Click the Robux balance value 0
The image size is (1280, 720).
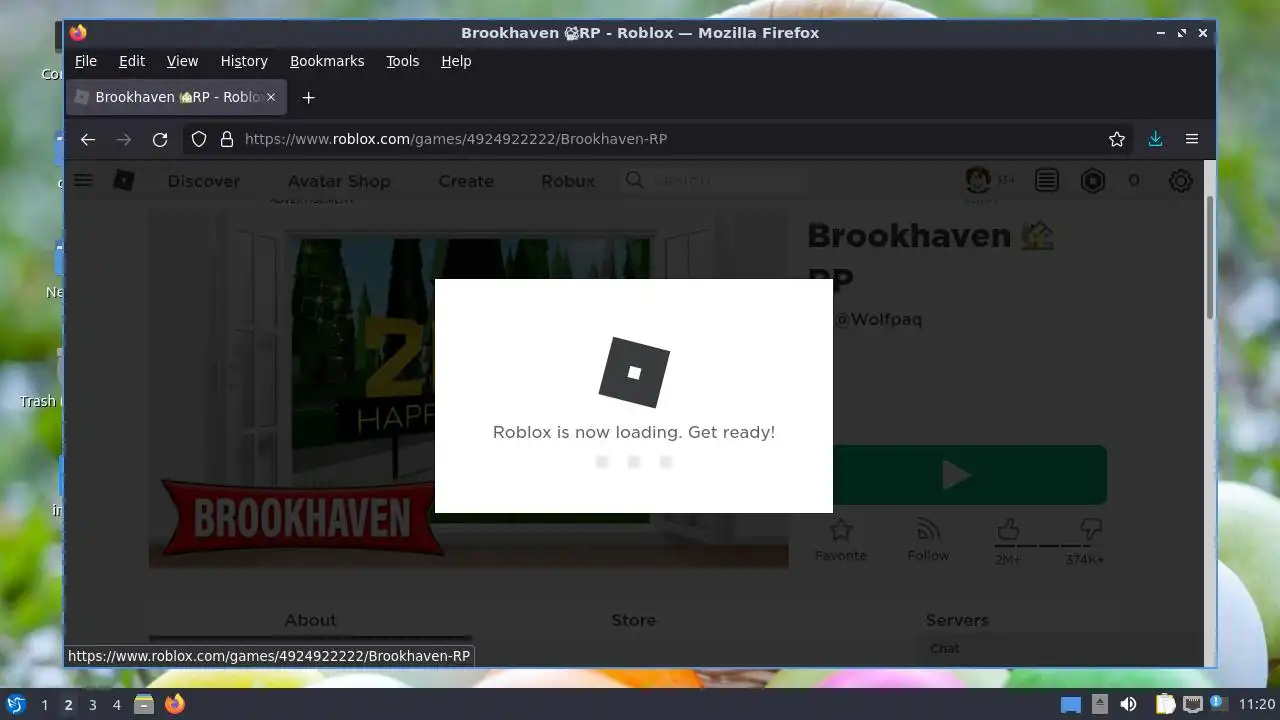pyautogui.click(x=1133, y=181)
